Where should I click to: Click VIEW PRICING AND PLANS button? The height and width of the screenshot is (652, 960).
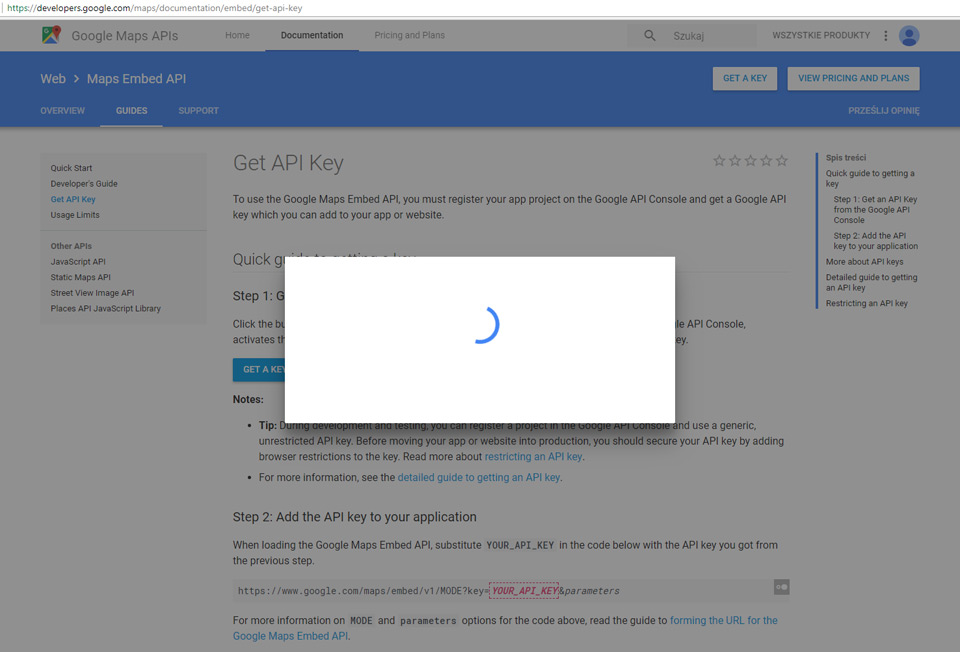click(x=853, y=78)
